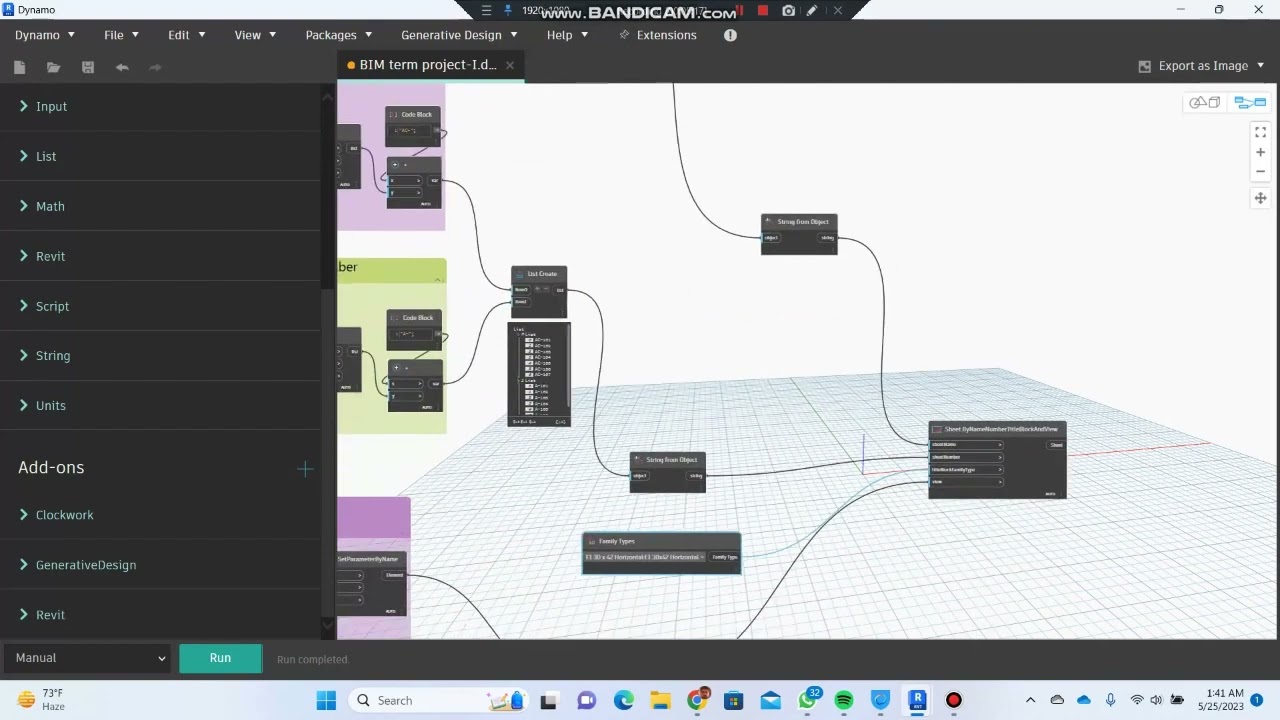The height and width of the screenshot is (720, 1280).
Task: Activate the pan mode icon
Action: (1260, 198)
